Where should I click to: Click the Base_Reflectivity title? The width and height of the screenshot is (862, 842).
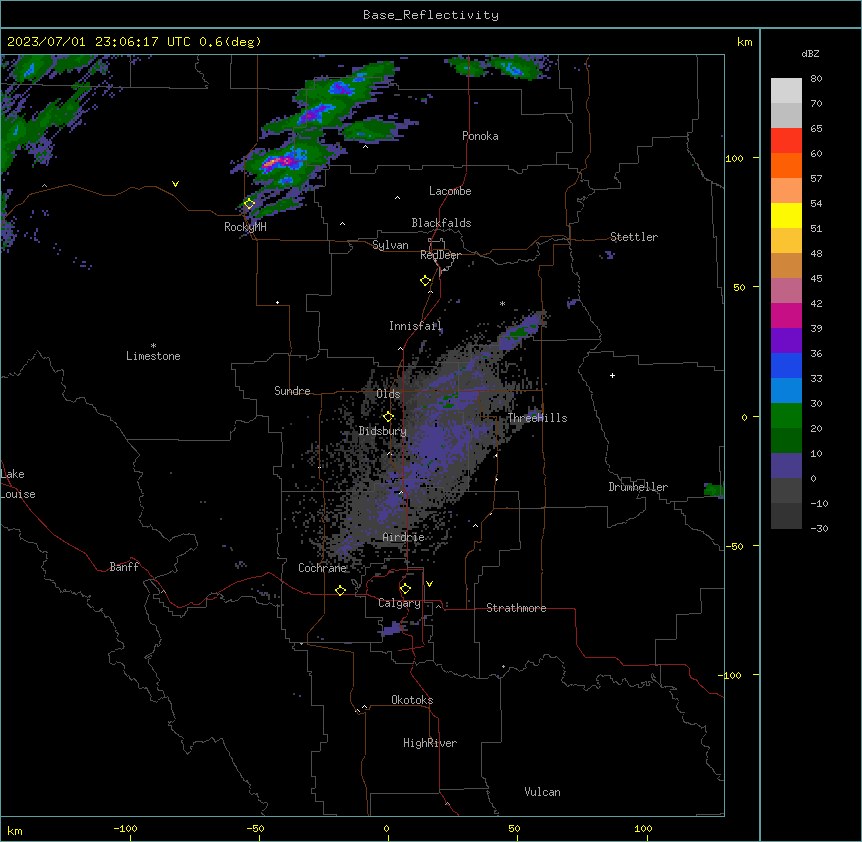[431, 15]
